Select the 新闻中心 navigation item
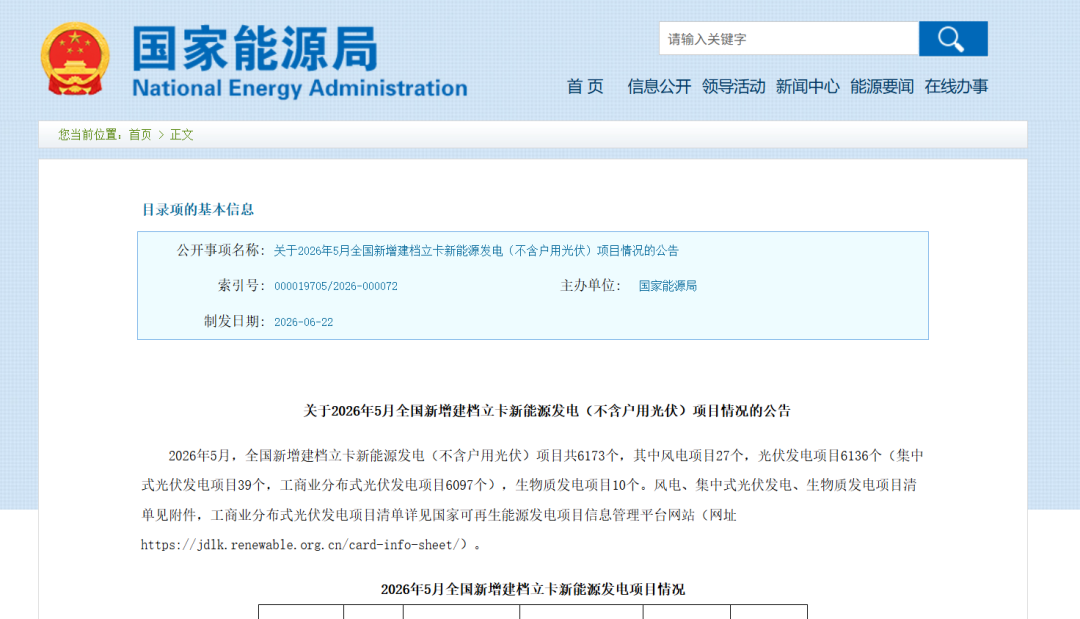The height and width of the screenshot is (619, 1080). tap(807, 87)
